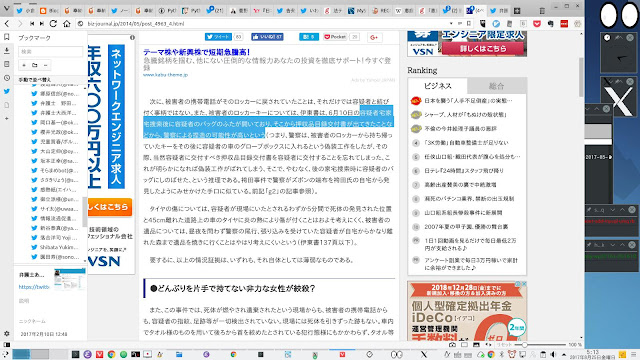The image size is (640, 360).
Task: Open the Vivaldi main menu
Action: 6,9
